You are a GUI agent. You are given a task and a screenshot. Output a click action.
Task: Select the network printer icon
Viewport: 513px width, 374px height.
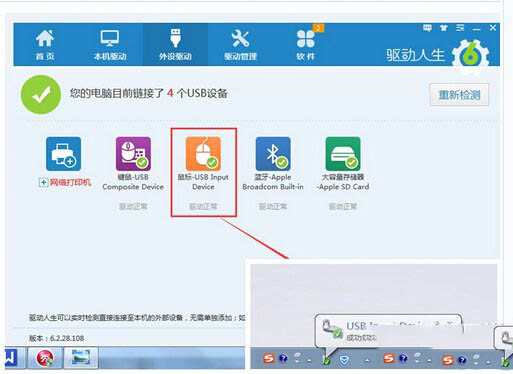pyautogui.click(x=63, y=154)
